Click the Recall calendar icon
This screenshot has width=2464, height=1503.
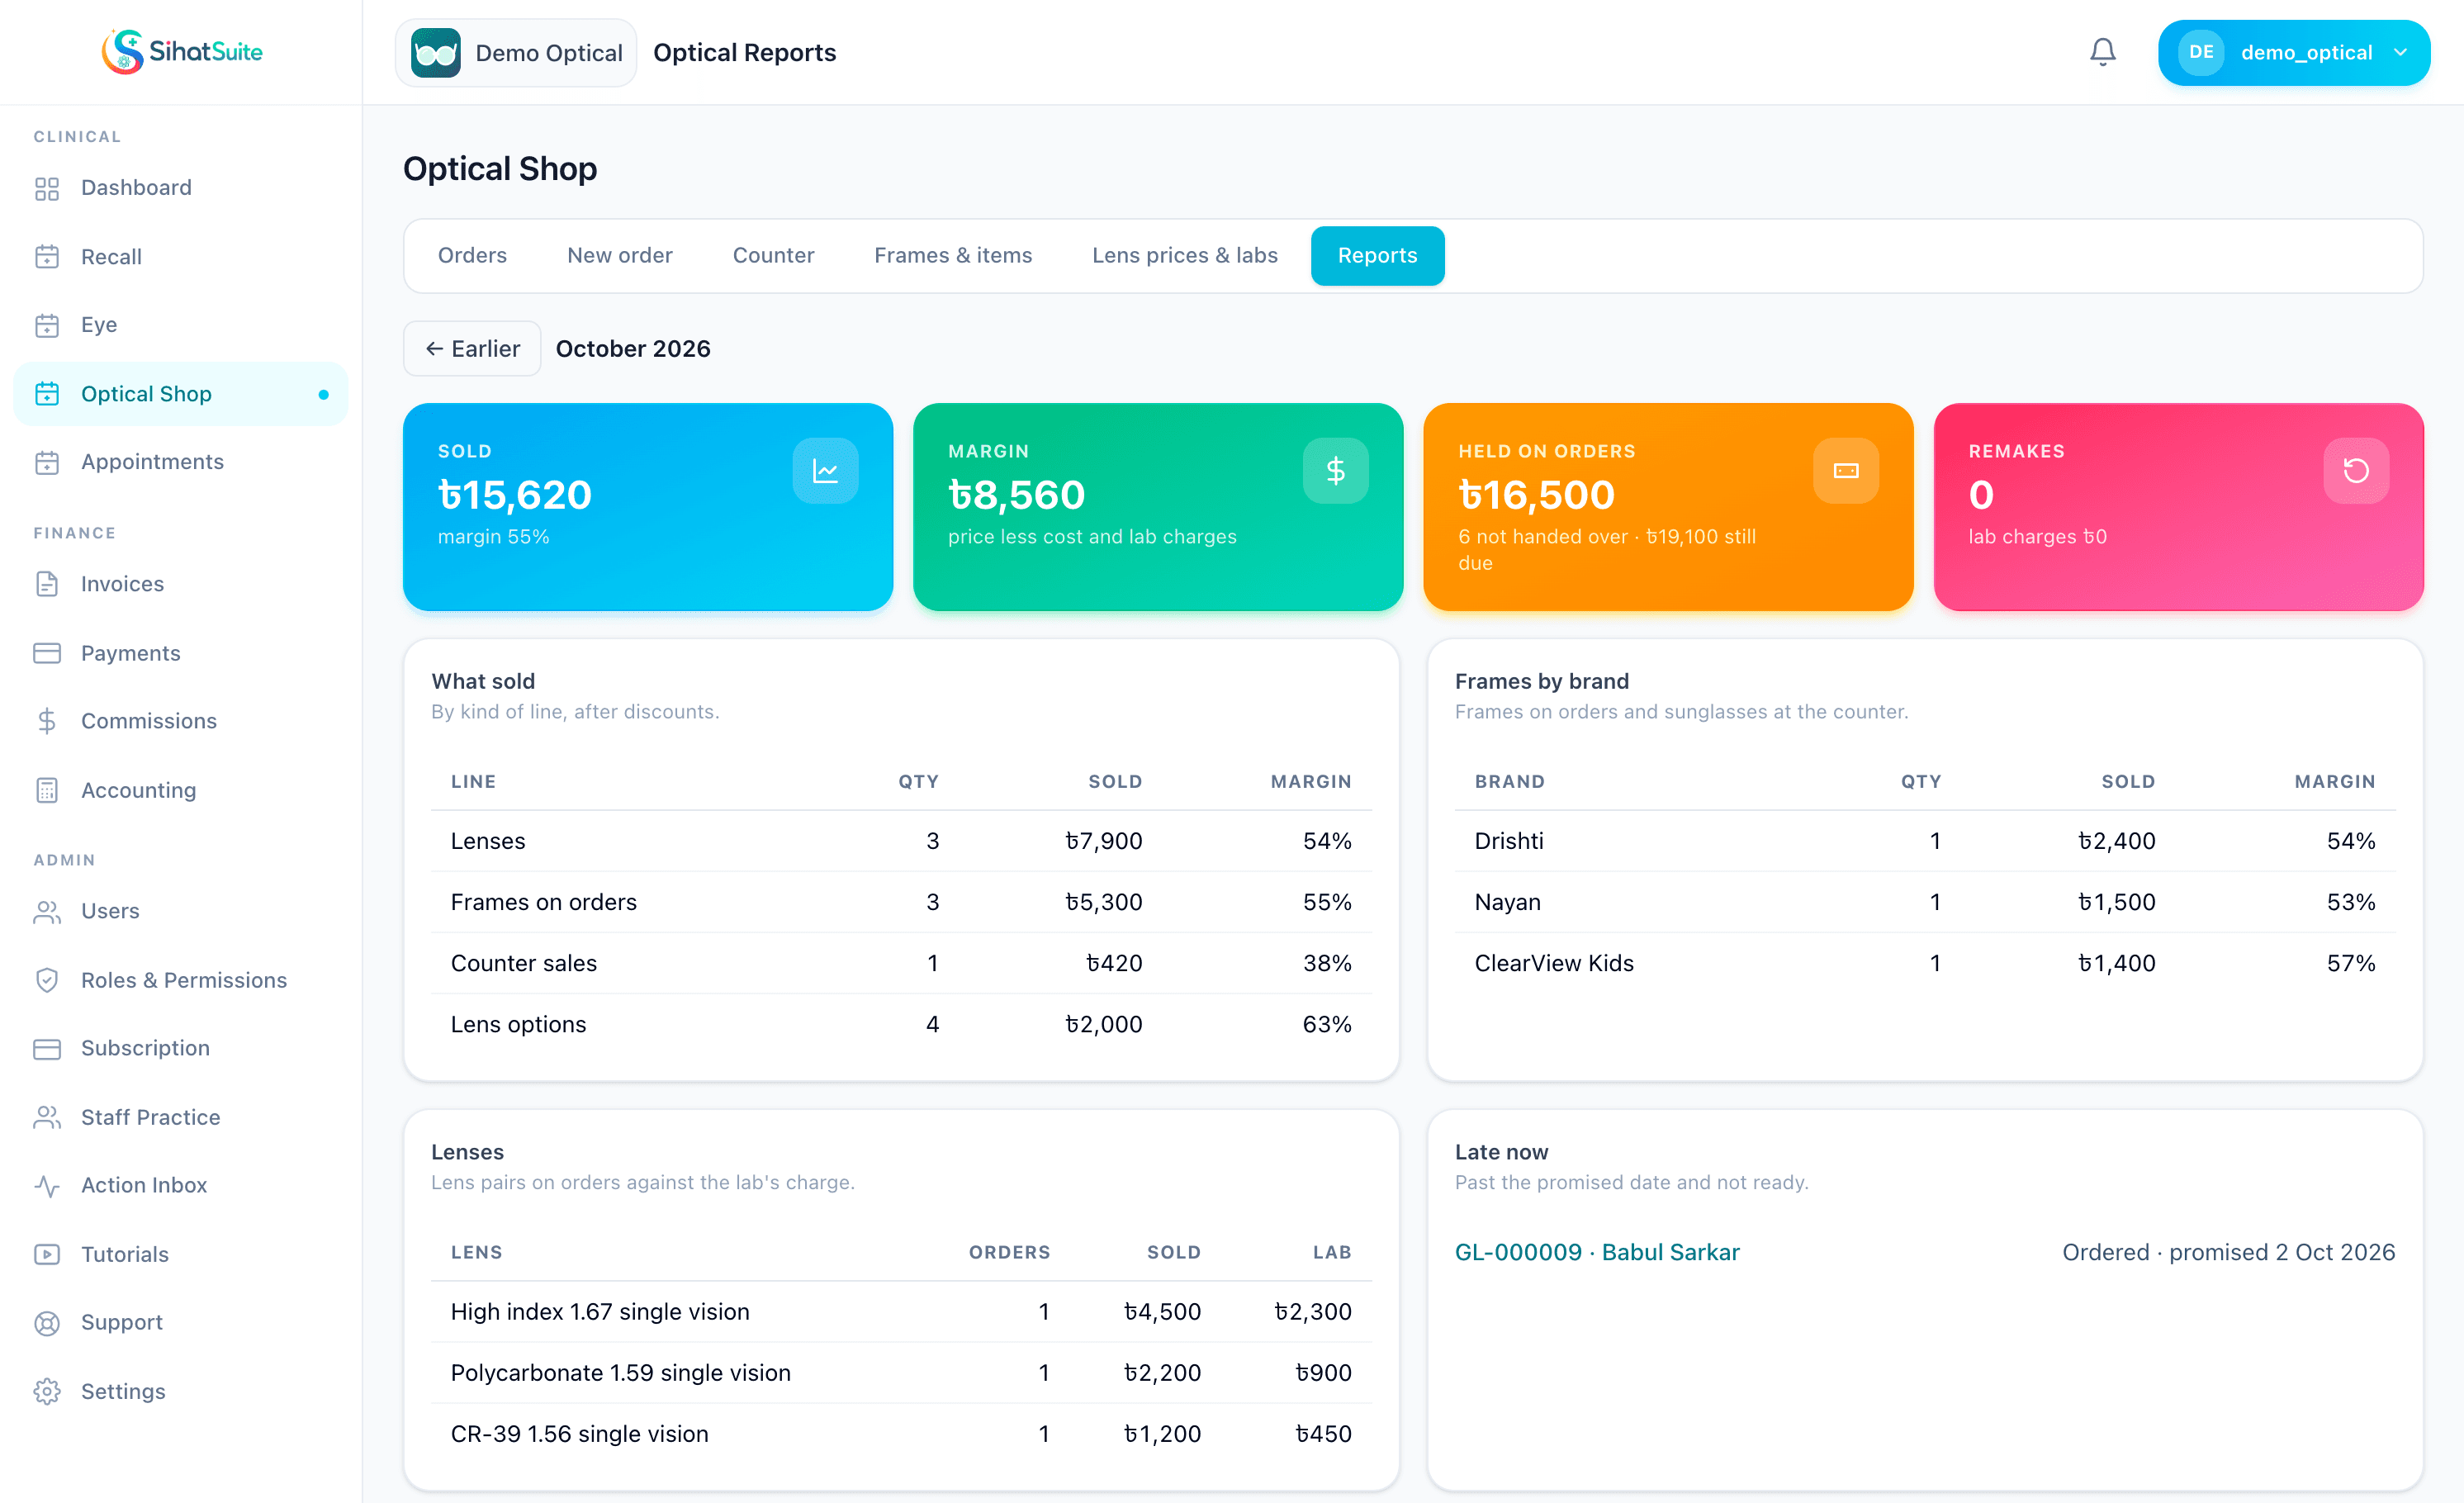point(47,257)
